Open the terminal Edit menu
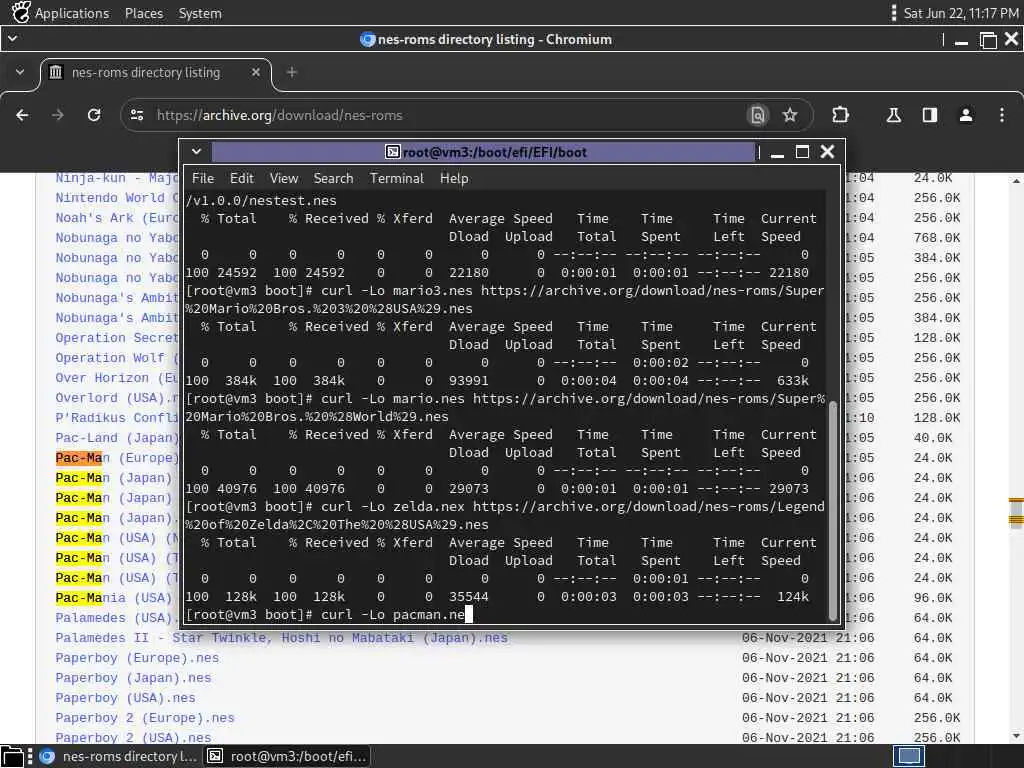Viewport: 1024px width, 768px height. click(241, 178)
